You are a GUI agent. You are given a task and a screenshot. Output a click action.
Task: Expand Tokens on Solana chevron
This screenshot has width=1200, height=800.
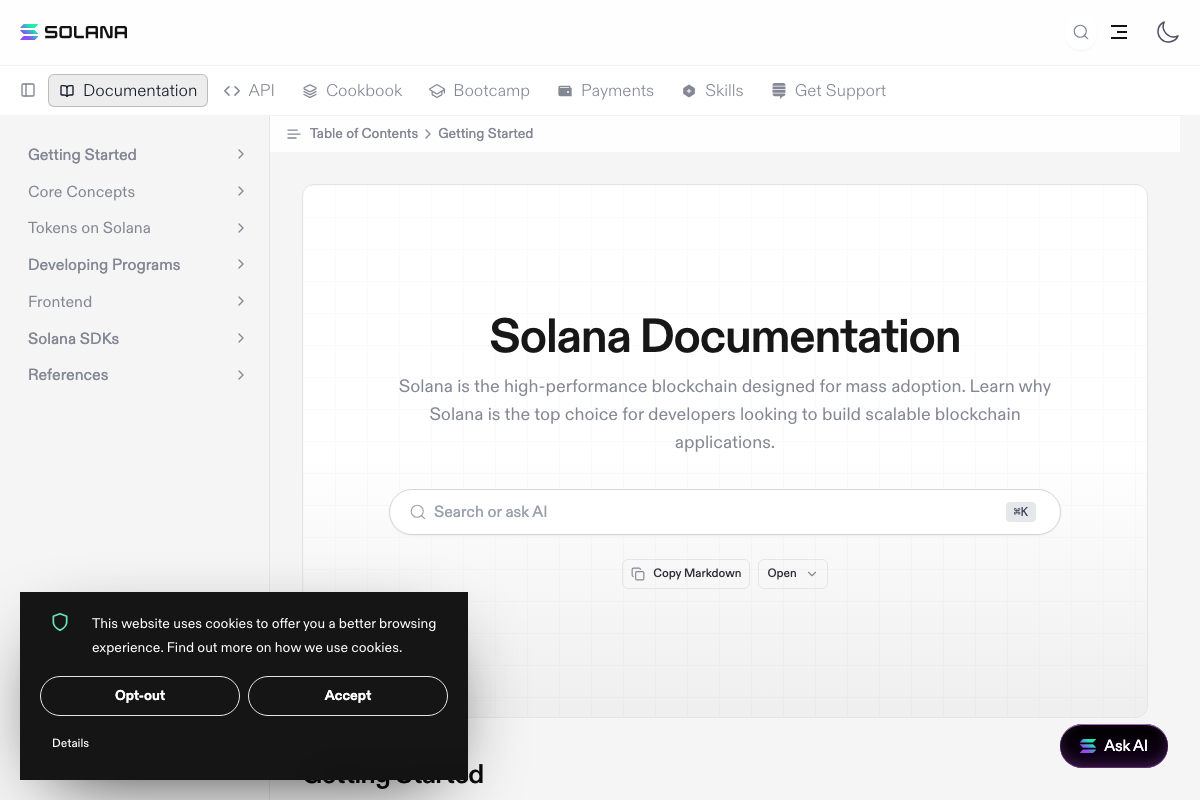241,228
